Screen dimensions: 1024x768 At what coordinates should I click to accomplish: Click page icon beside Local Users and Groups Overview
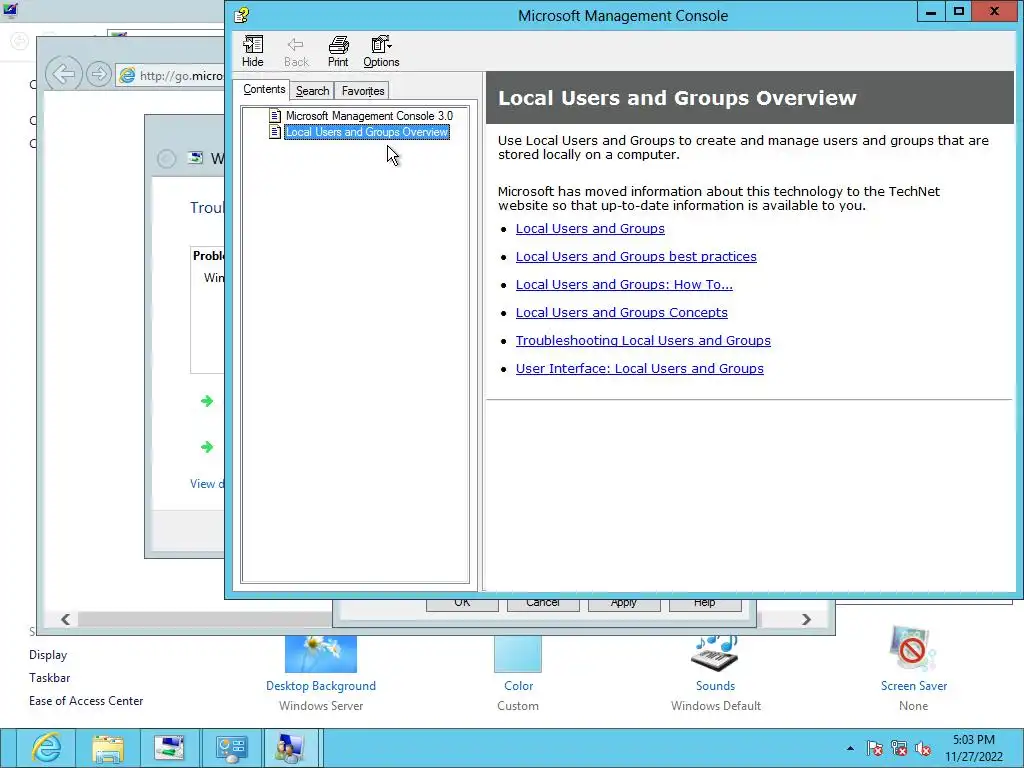[275, 132]
